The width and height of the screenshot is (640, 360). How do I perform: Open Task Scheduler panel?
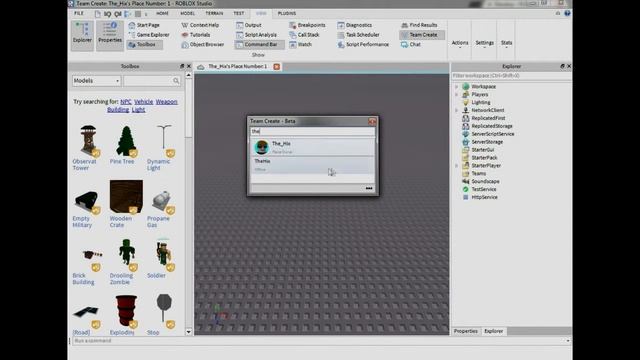point(358,35)
